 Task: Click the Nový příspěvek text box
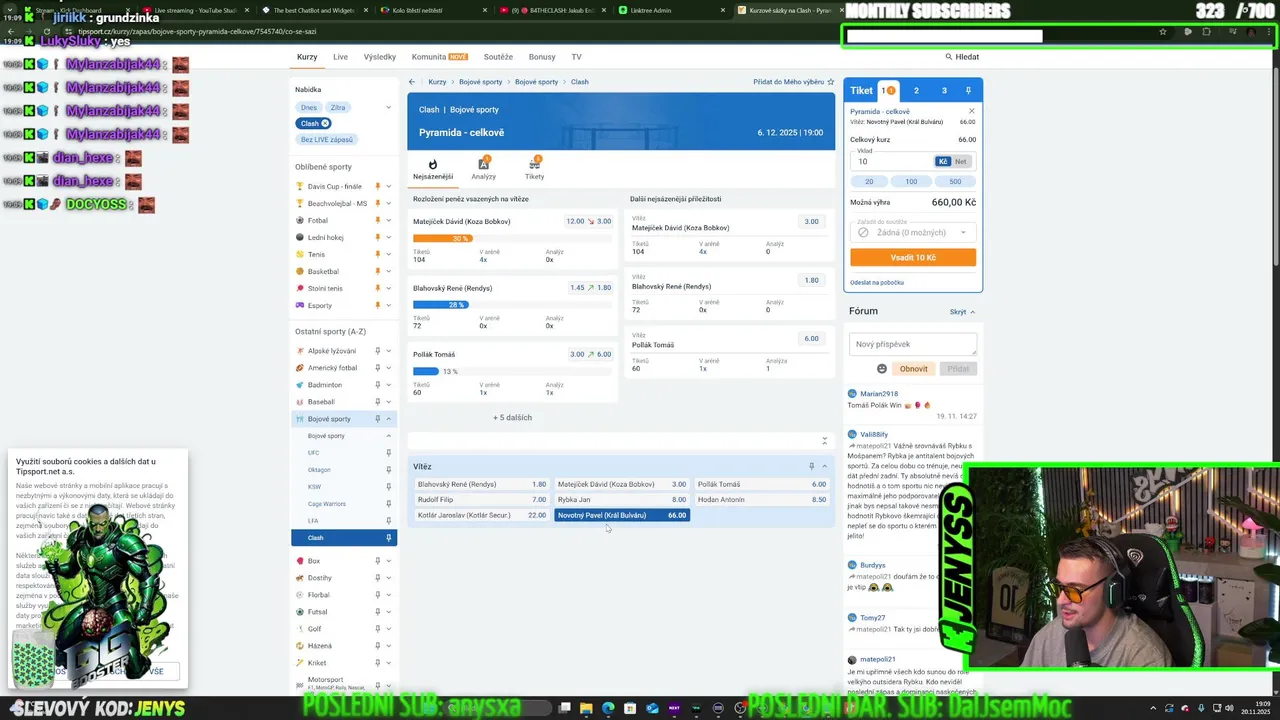click(x=913, y=344)
